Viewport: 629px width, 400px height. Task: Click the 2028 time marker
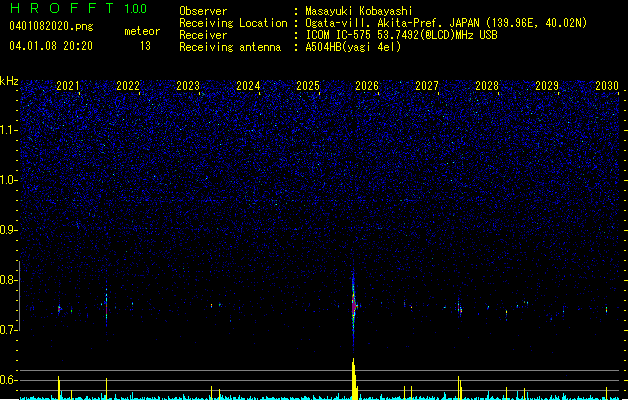point(487,86)
